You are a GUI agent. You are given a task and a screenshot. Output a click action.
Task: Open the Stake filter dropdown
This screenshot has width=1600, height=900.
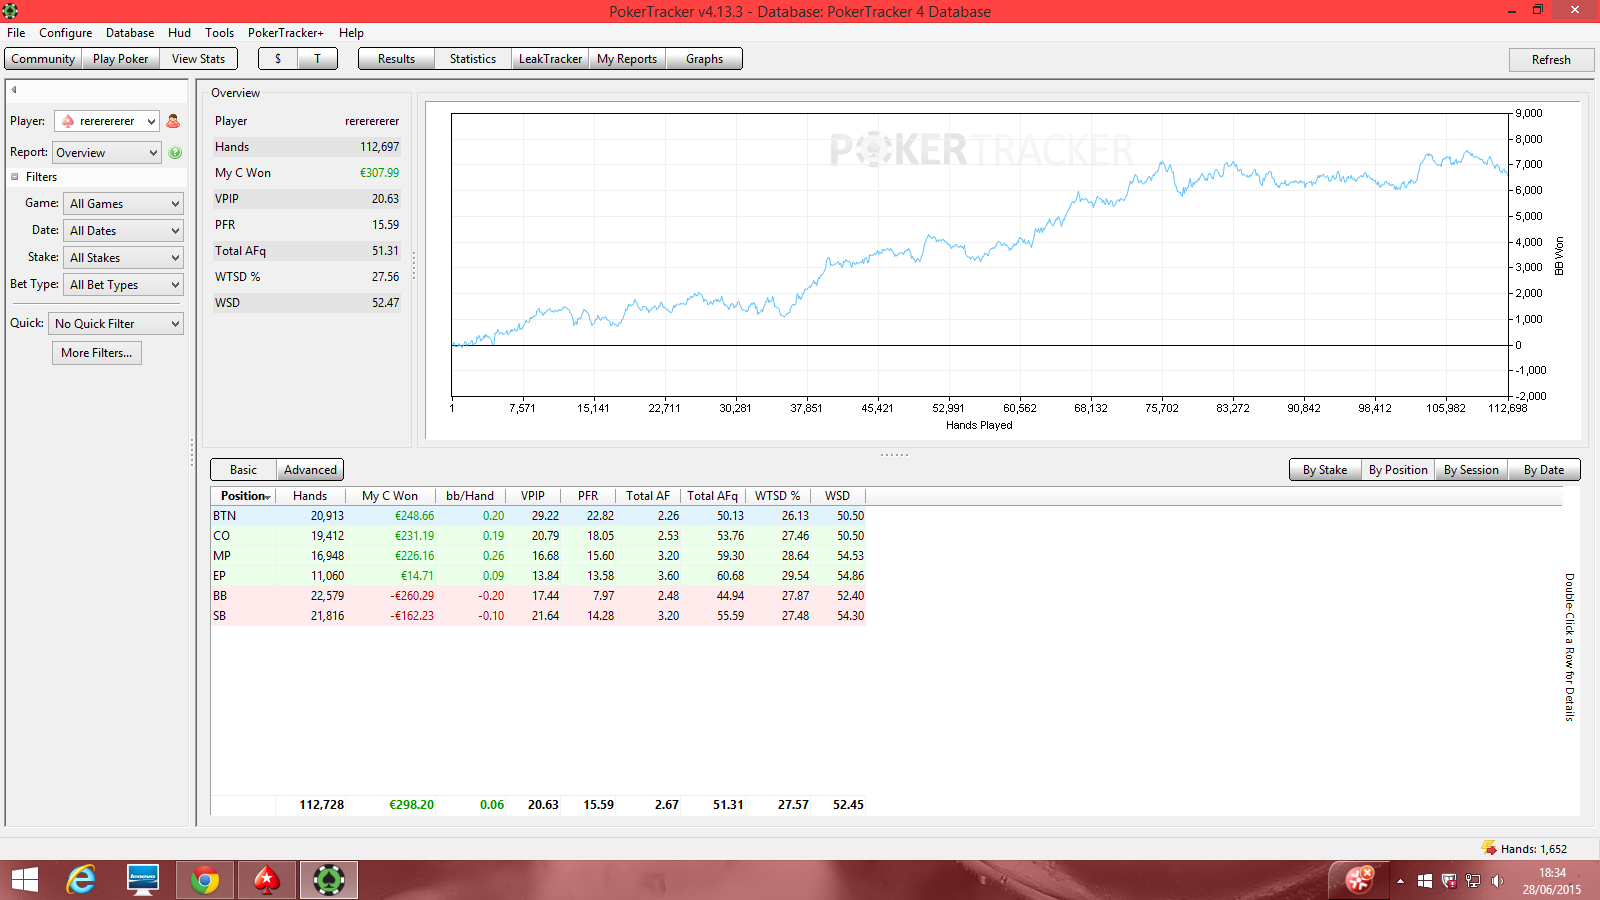[123, 258]
